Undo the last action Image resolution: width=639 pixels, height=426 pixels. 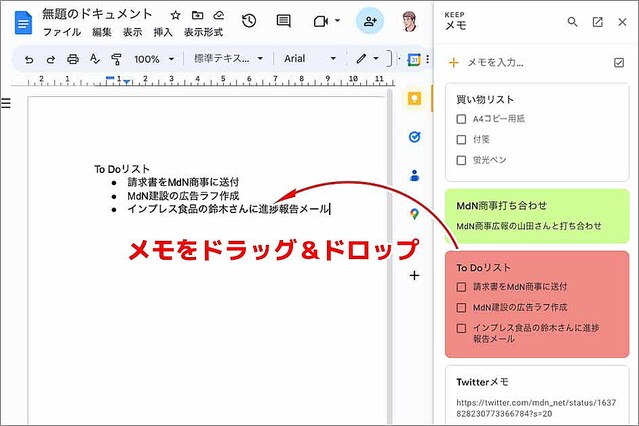point(29,60)
